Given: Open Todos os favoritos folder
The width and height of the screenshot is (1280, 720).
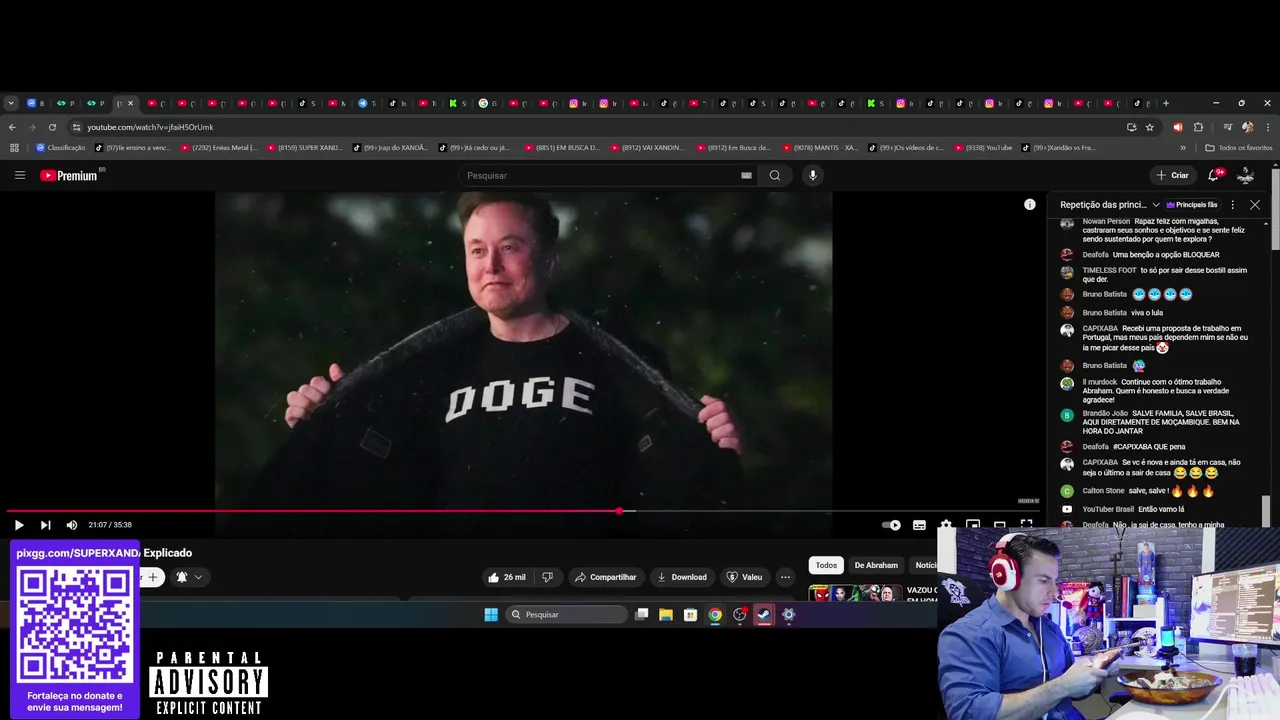Looking at the screenshot, I should coord(1239,148).
